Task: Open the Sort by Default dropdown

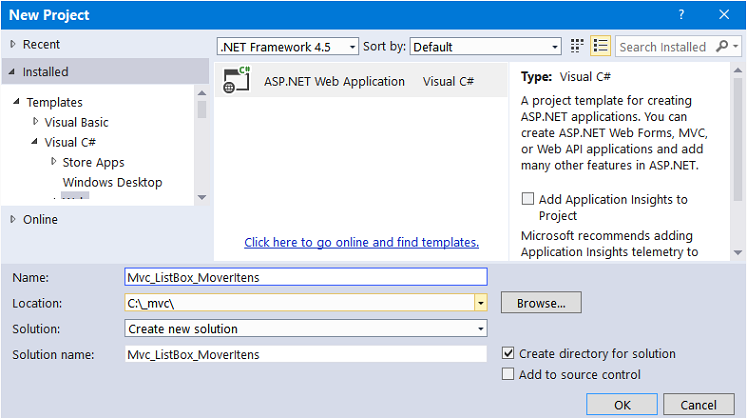Action: tap(485, 47)
